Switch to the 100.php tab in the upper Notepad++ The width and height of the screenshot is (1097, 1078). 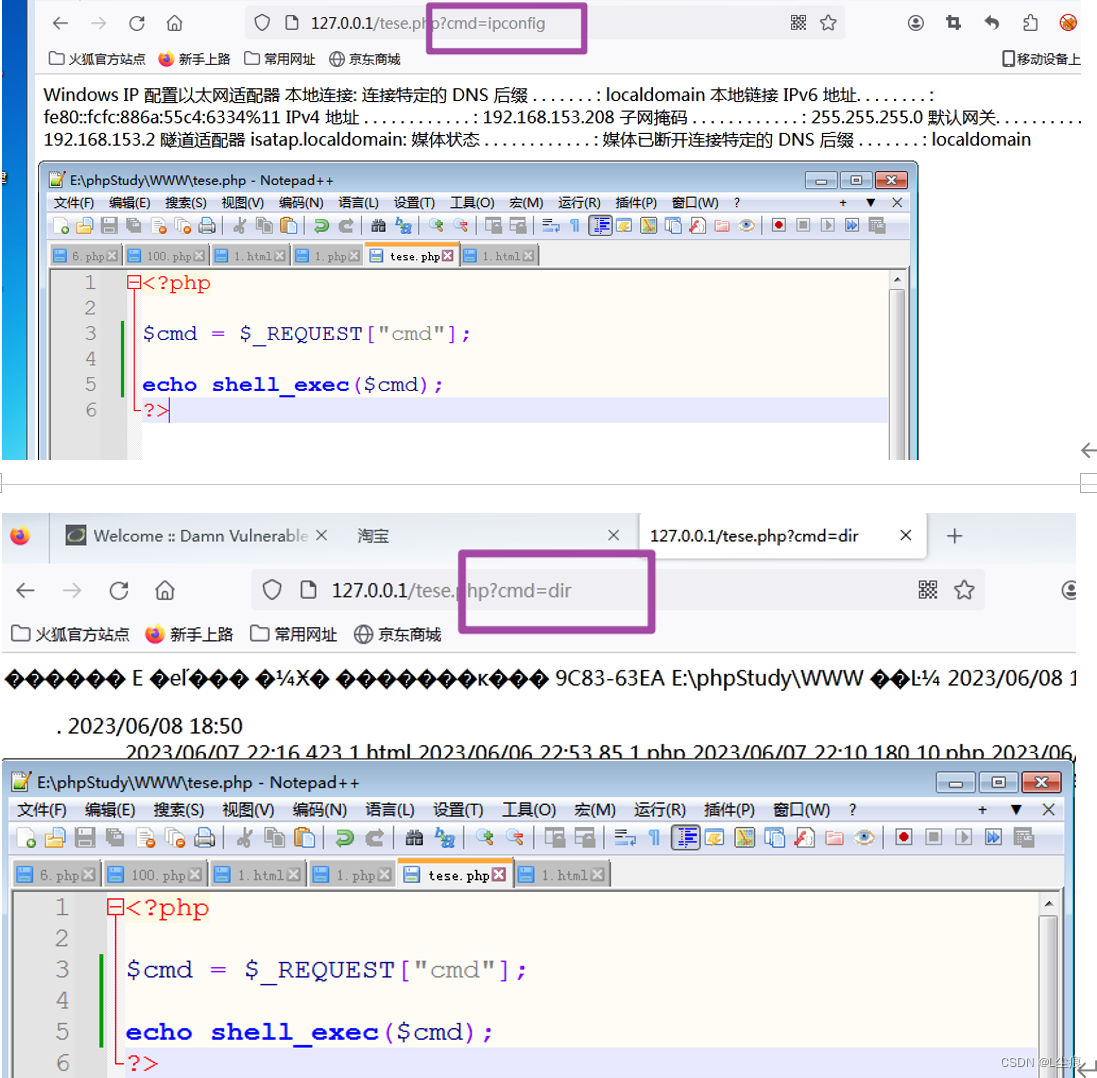pos(166,256)
